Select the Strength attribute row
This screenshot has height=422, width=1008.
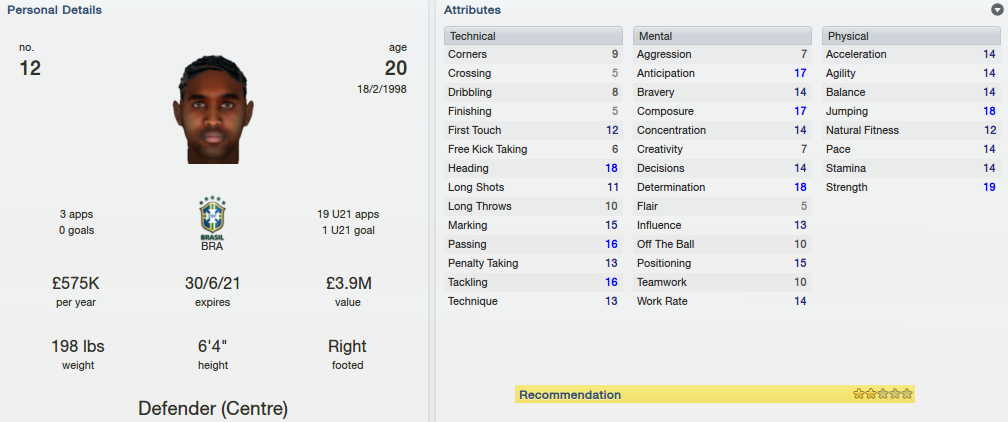[x=911, y=187]
